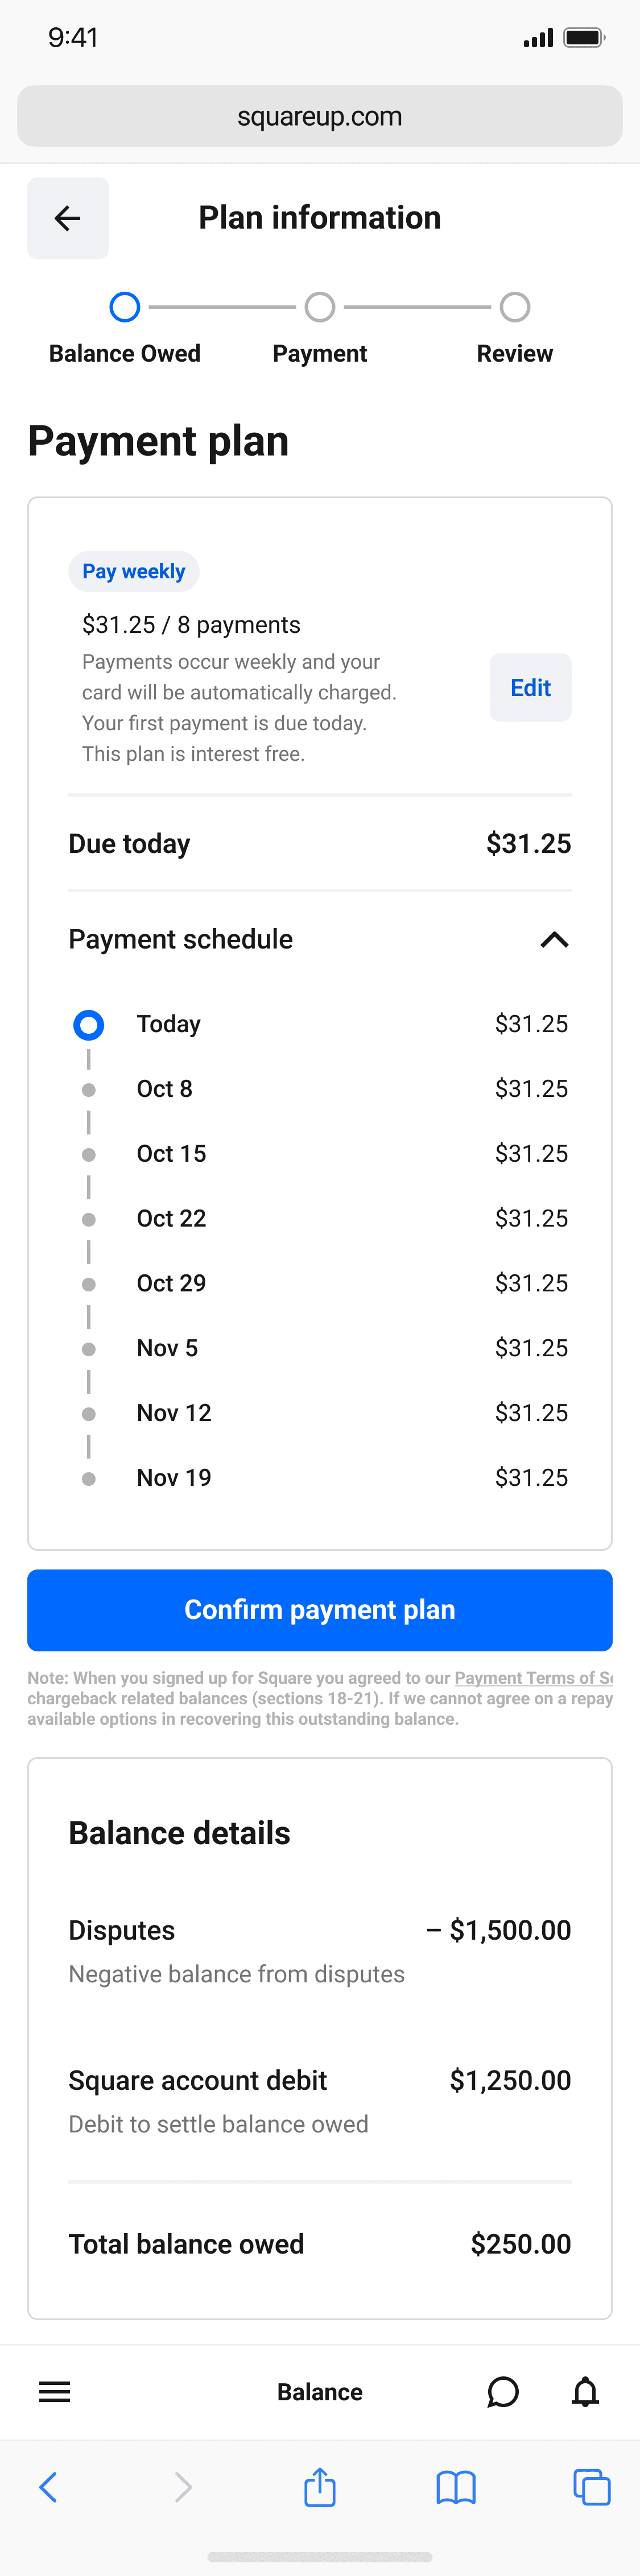Select the Review step circle

[x=515, y=307]
